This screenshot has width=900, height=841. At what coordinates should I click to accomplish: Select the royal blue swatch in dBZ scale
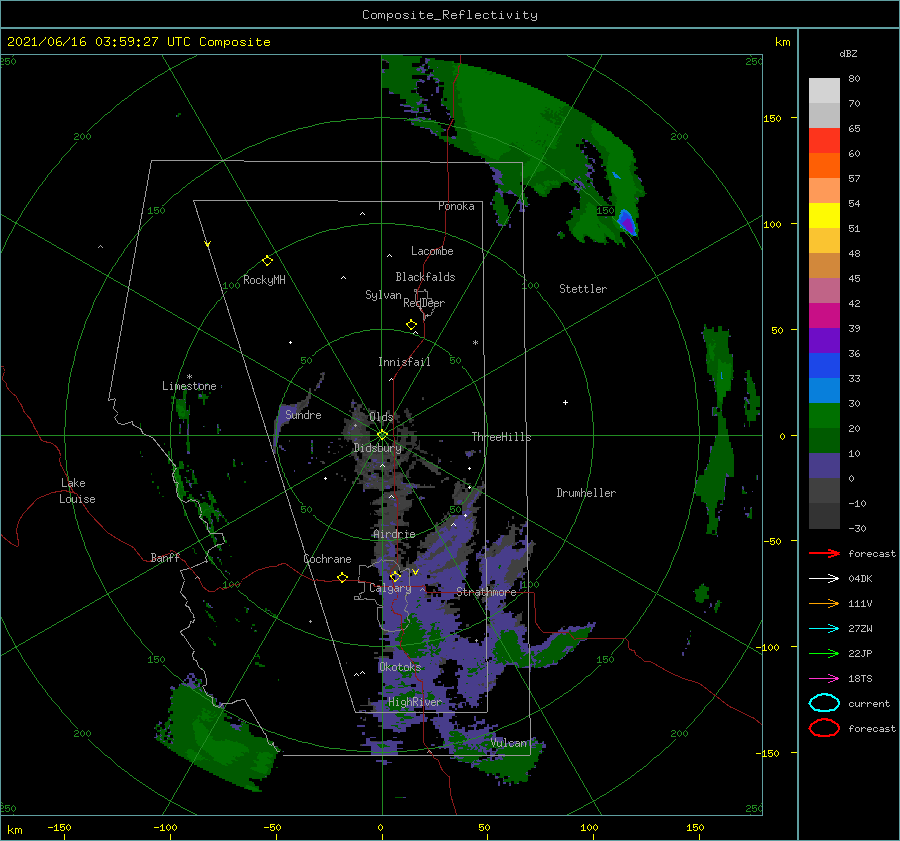pyautogui.click(x=824, y=365)
